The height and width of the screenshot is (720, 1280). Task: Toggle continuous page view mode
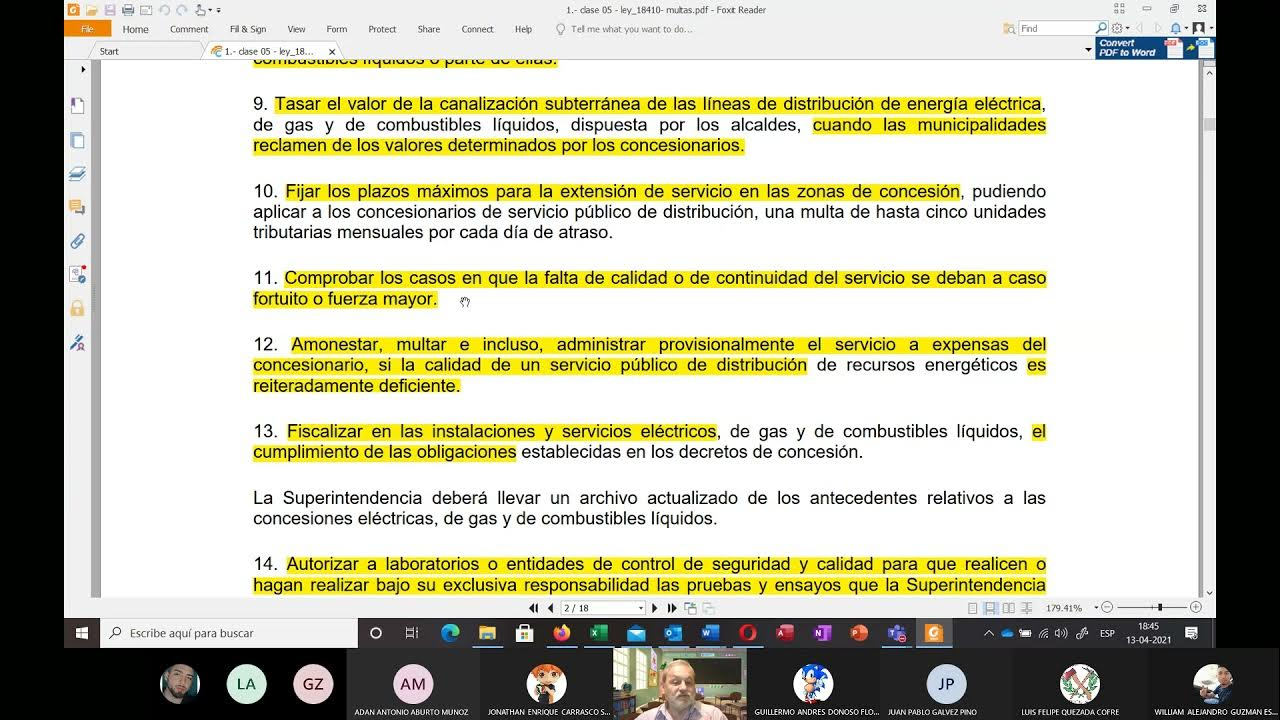pos(990,608)
